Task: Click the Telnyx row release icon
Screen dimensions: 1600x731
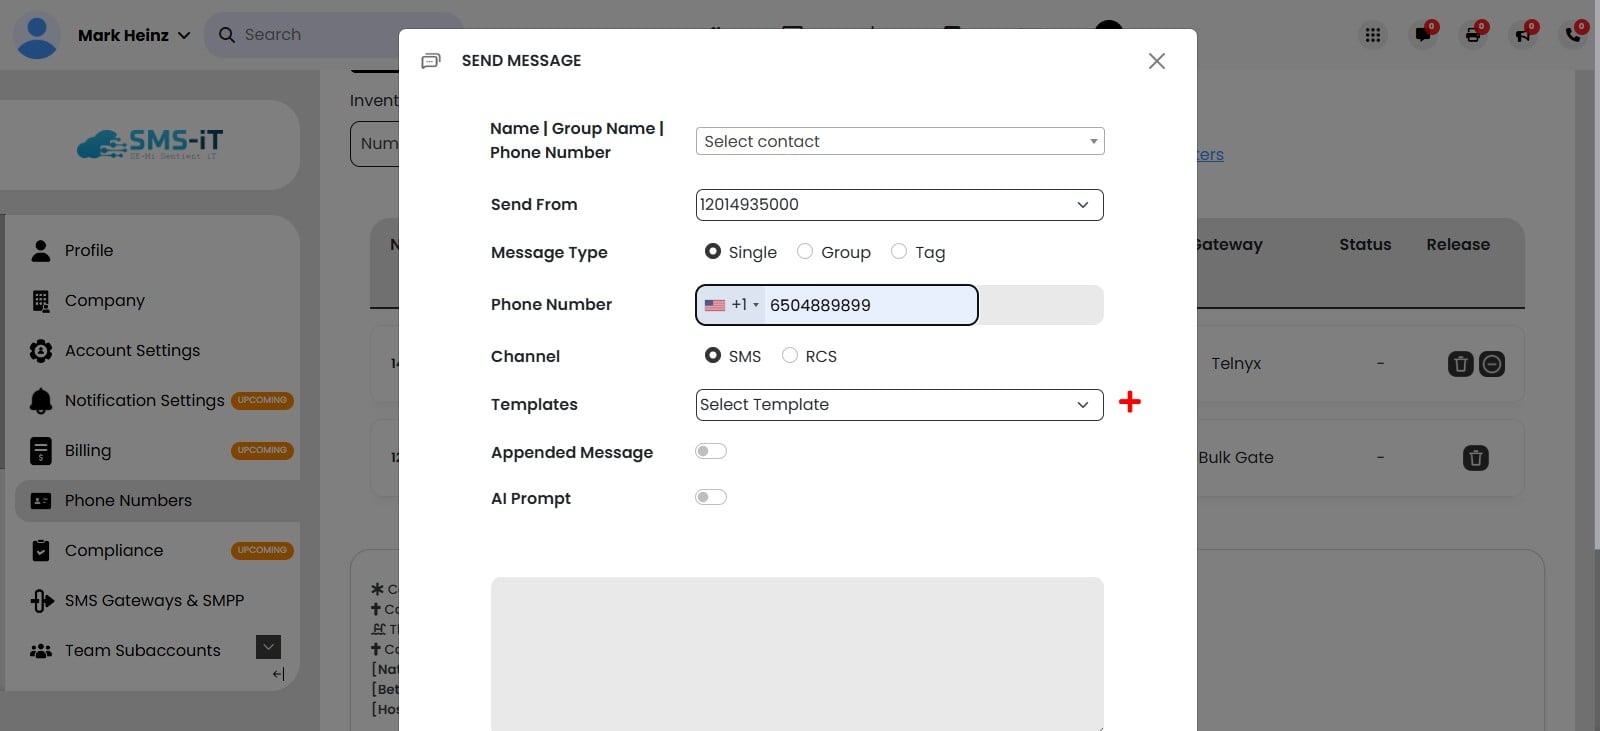Action: pos(1492,364)
